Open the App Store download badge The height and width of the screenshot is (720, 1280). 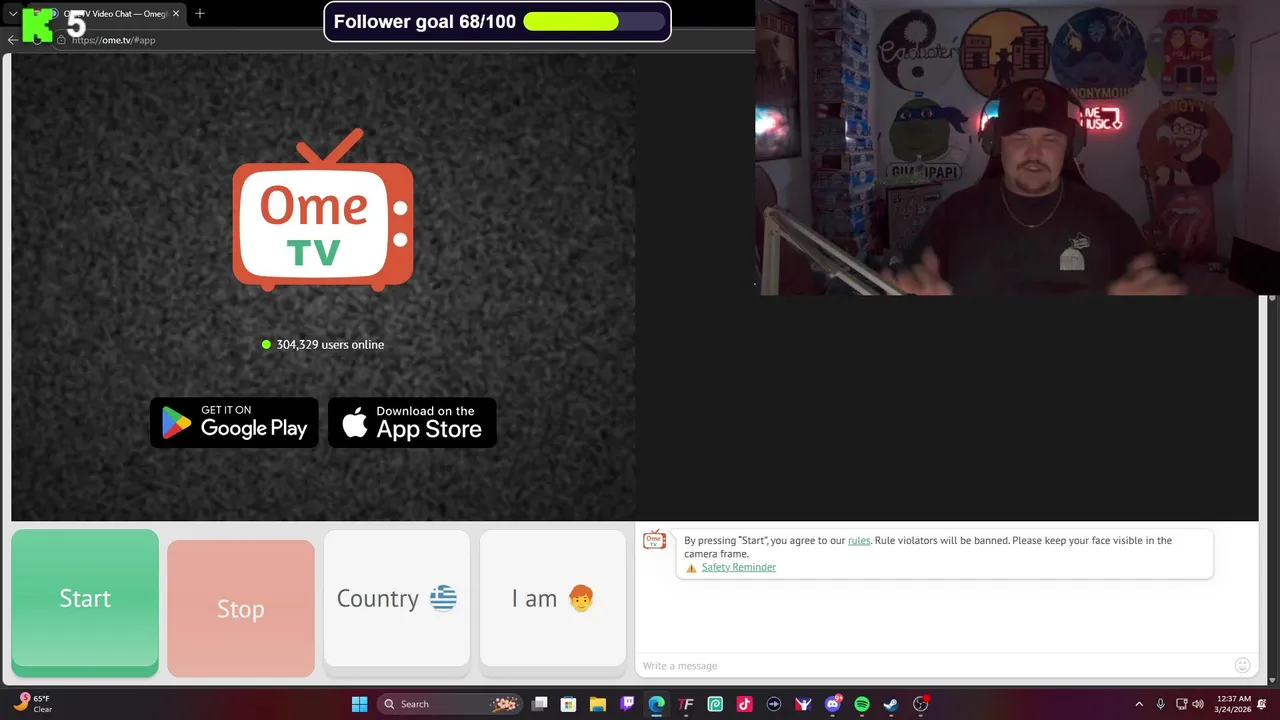click(412, 422)
